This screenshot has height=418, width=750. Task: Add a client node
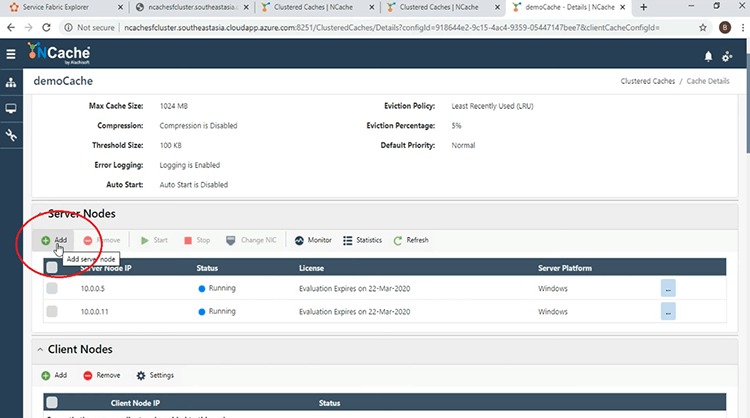click(54, 375)
